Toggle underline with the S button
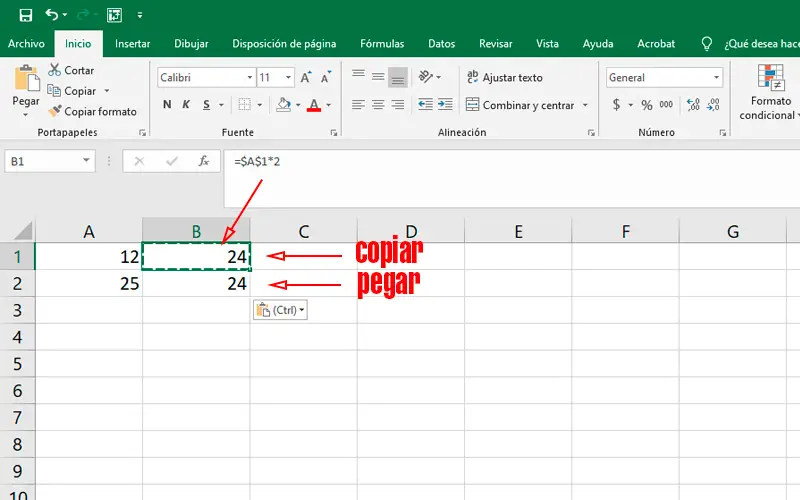Screen dimensions: 800x500 pyautogui.click(x=206, y=105)
